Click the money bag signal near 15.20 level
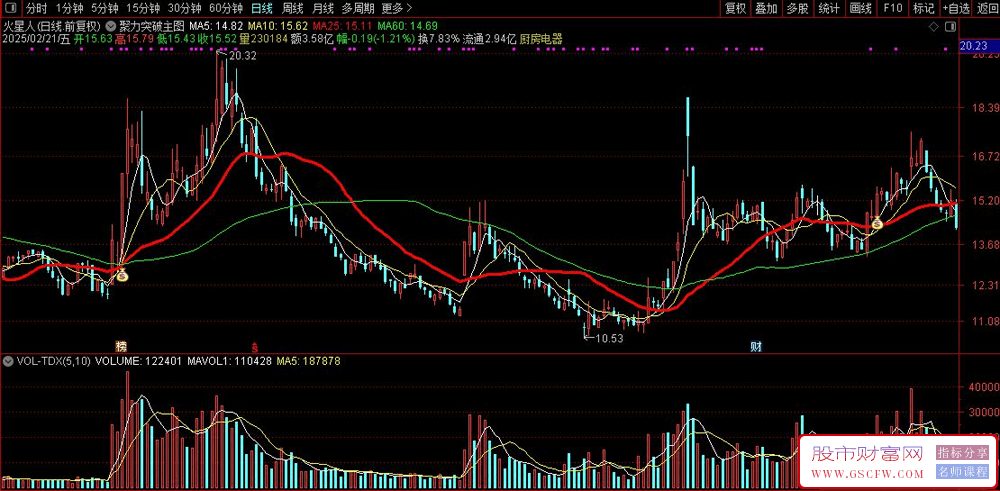Viewport: 1000px width, 491px height. point(877,223)
